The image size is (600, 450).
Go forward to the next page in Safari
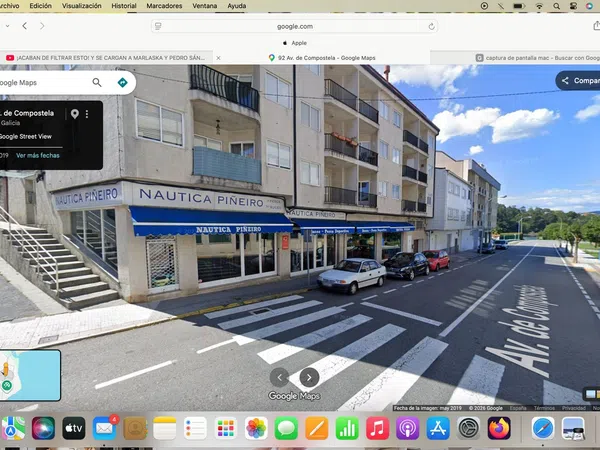point(42,26)
